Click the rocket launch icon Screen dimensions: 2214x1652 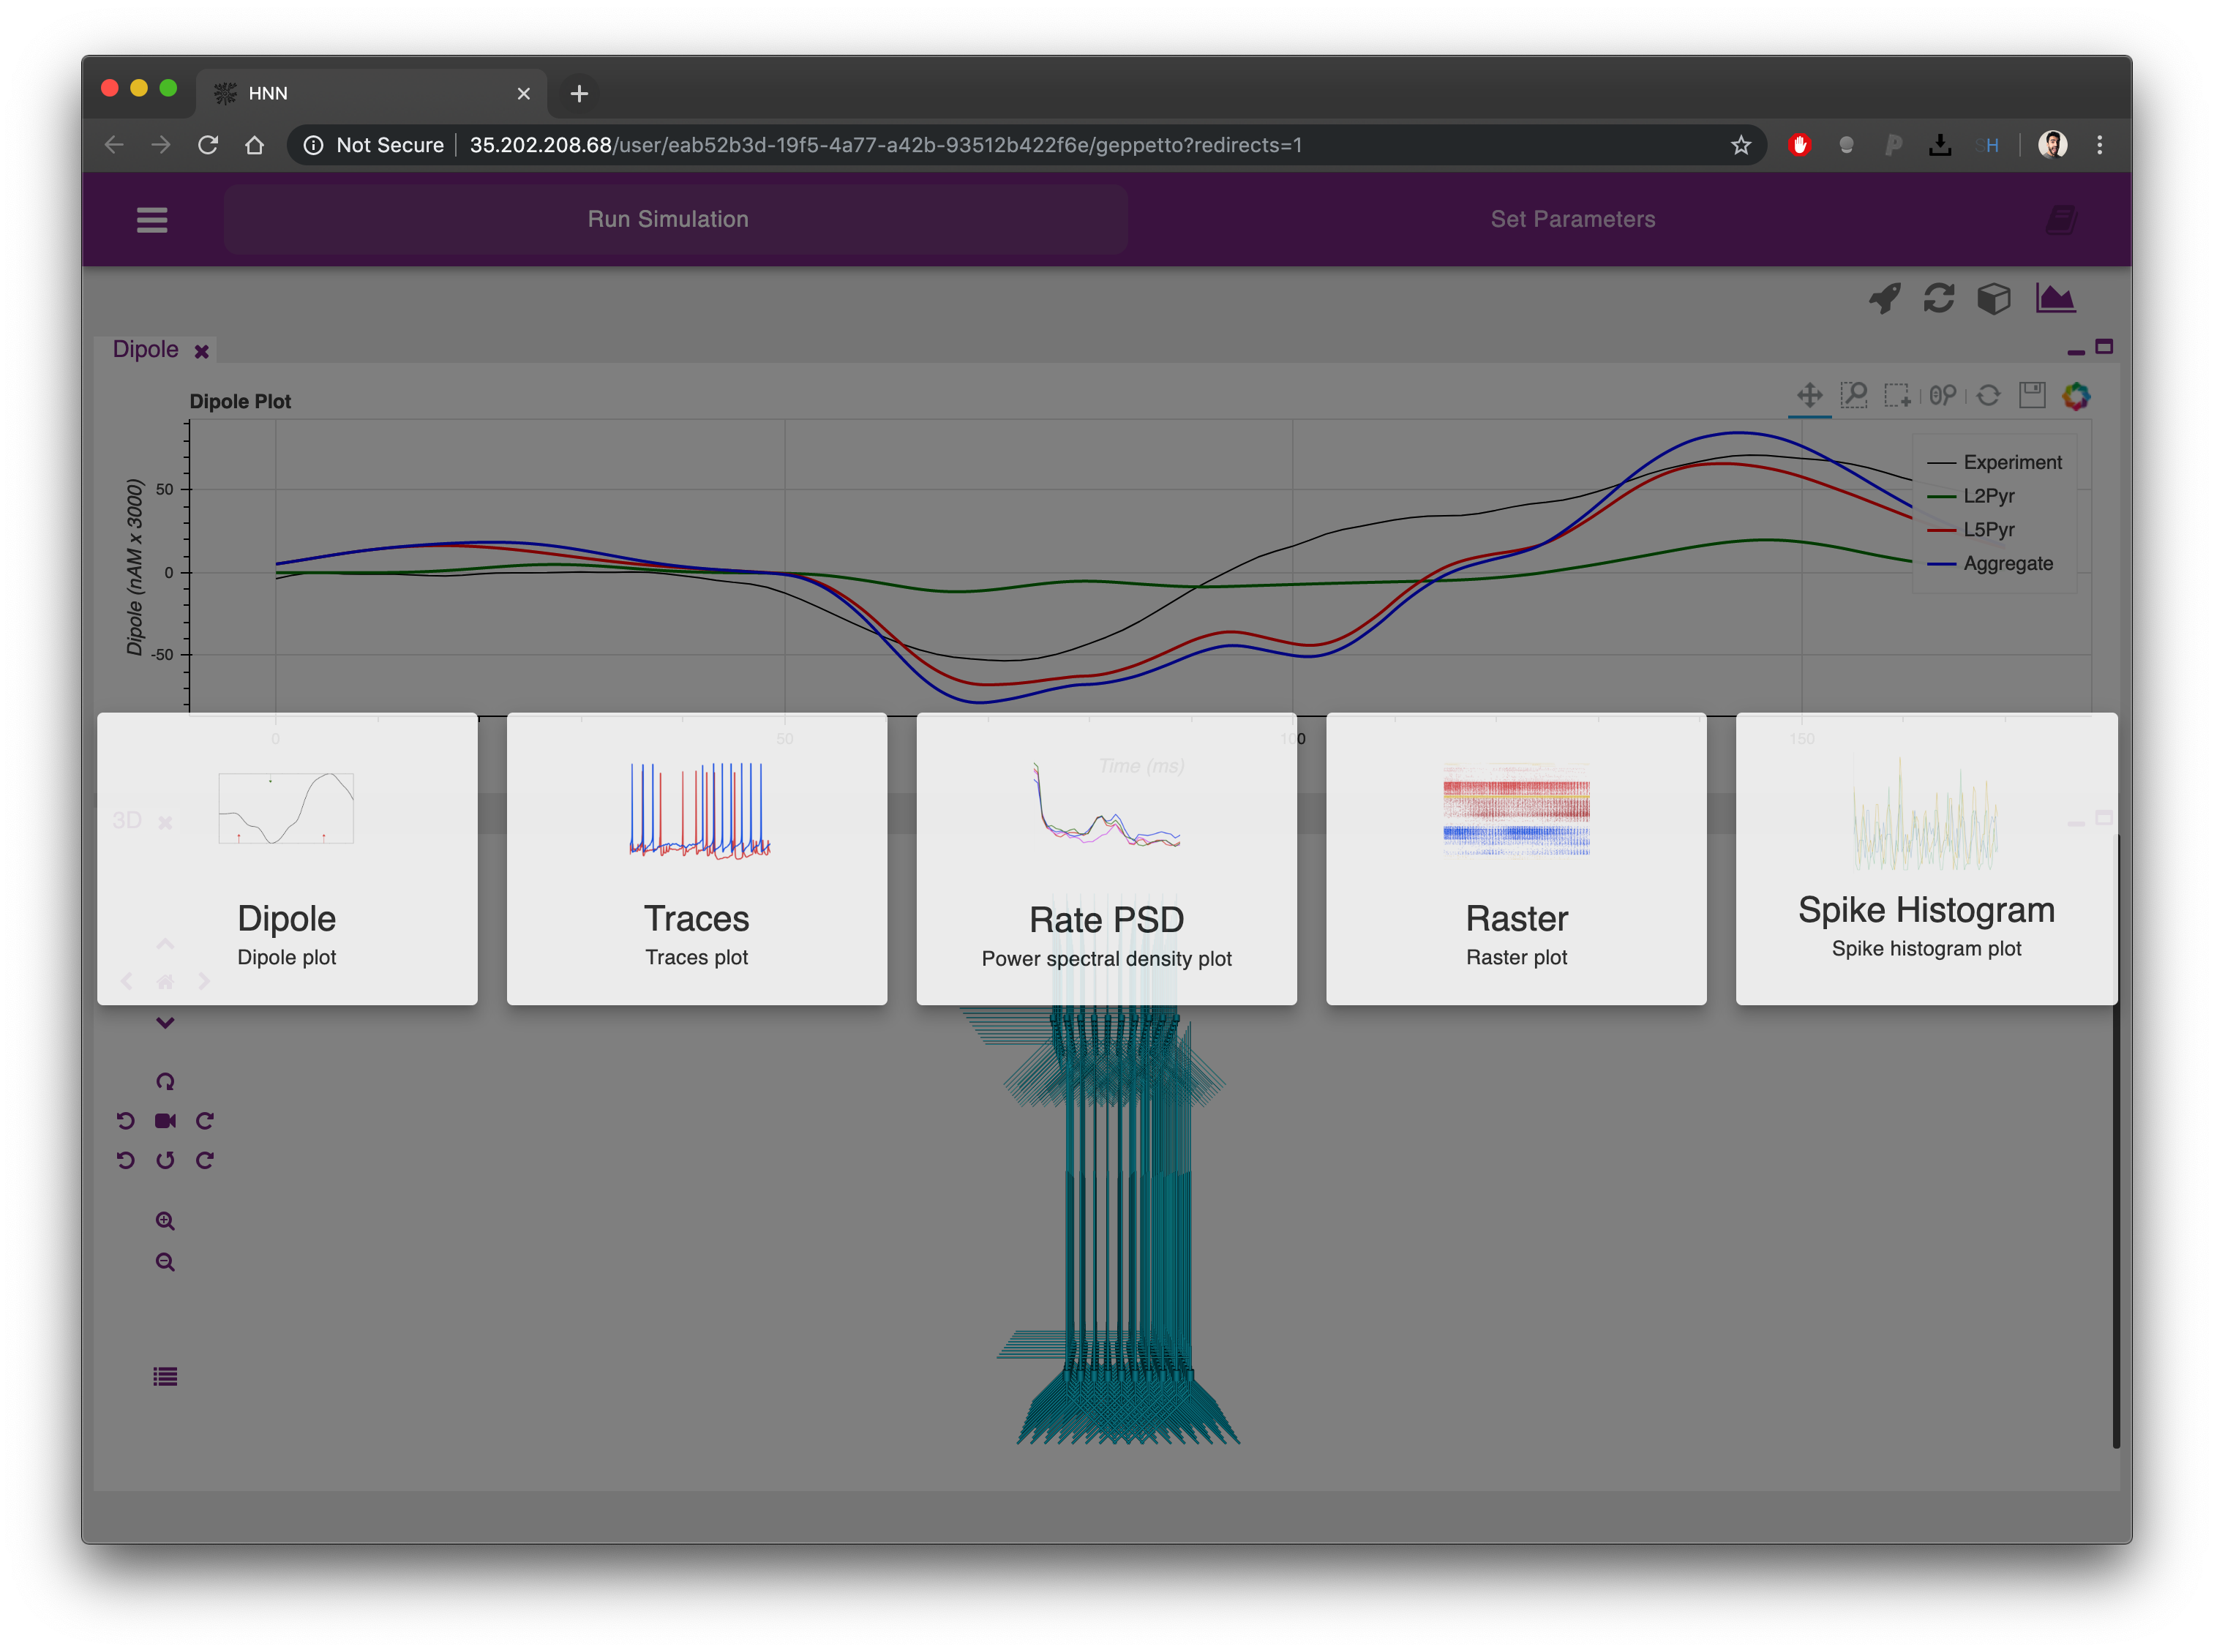tap(1884, 298)
